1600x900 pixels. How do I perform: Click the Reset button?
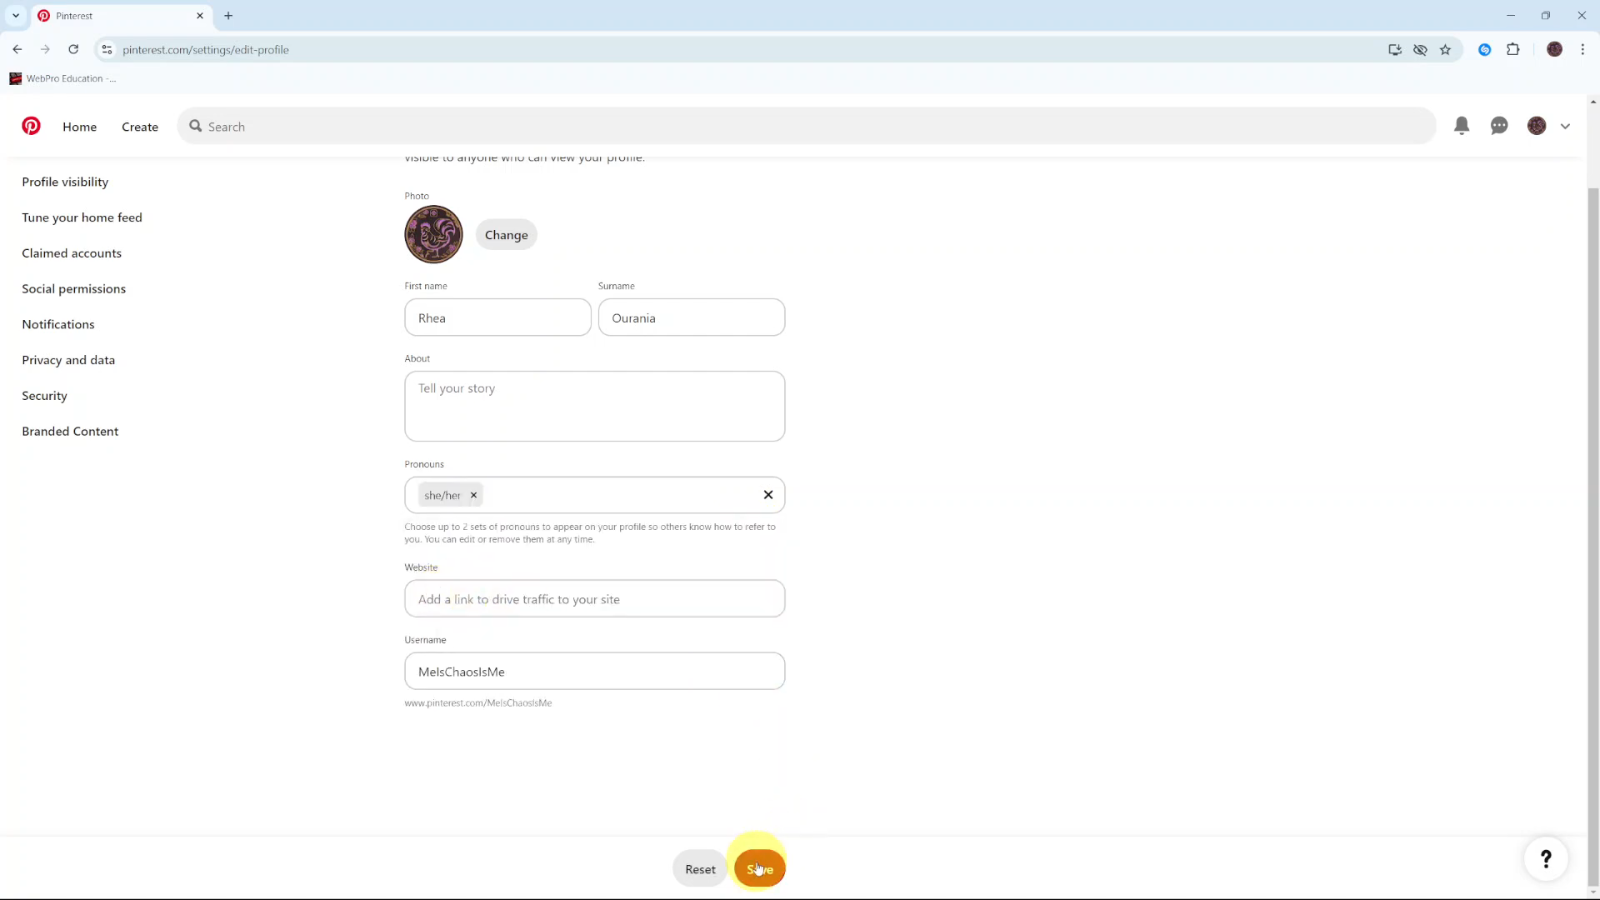pyautogui.click(x=700, y=869)
